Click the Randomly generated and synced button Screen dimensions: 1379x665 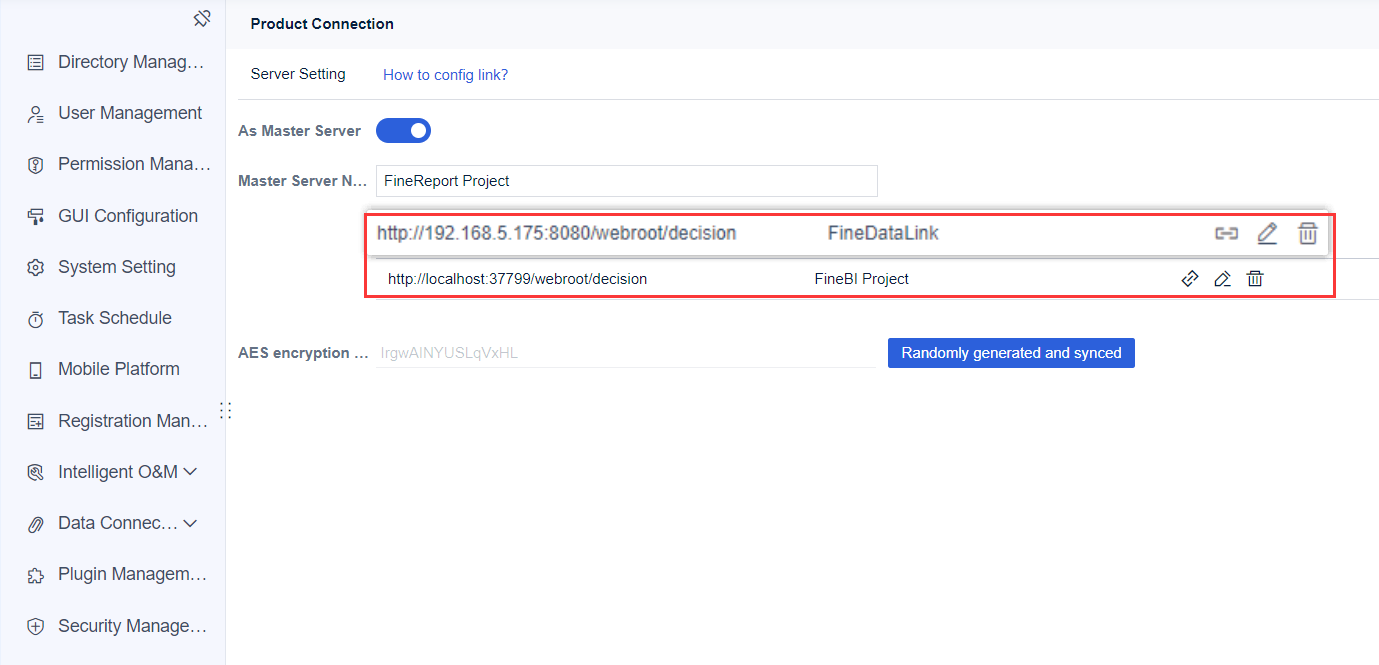[1011, 352]
